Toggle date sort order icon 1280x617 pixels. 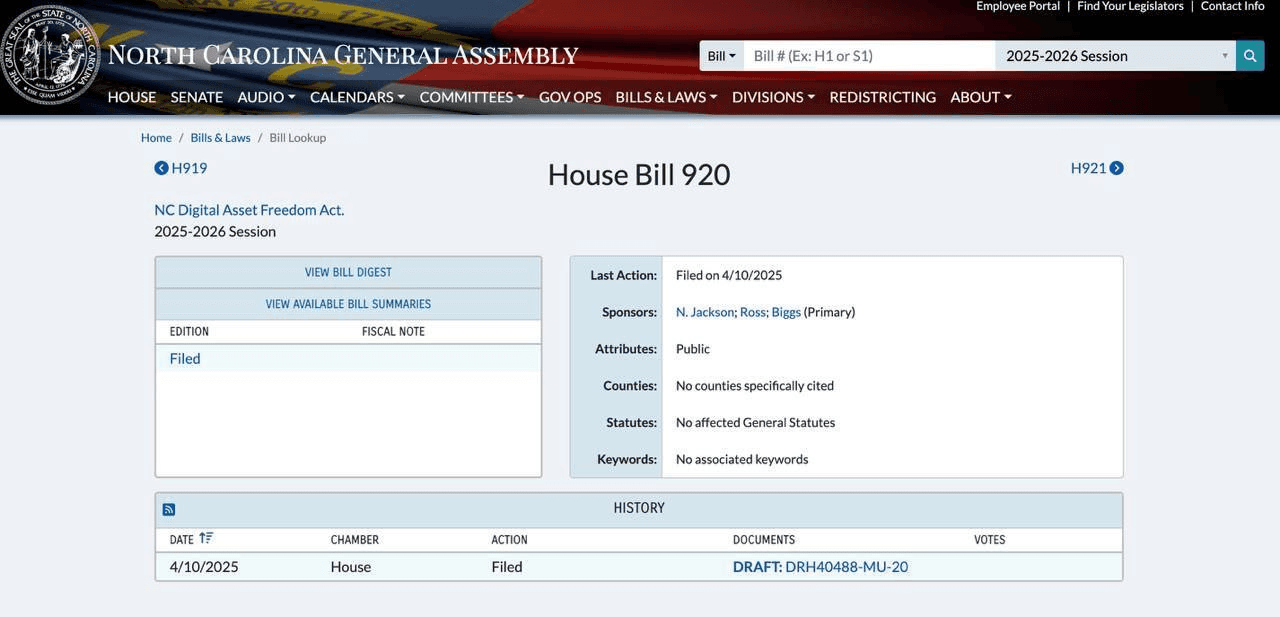tap(206, 538)
